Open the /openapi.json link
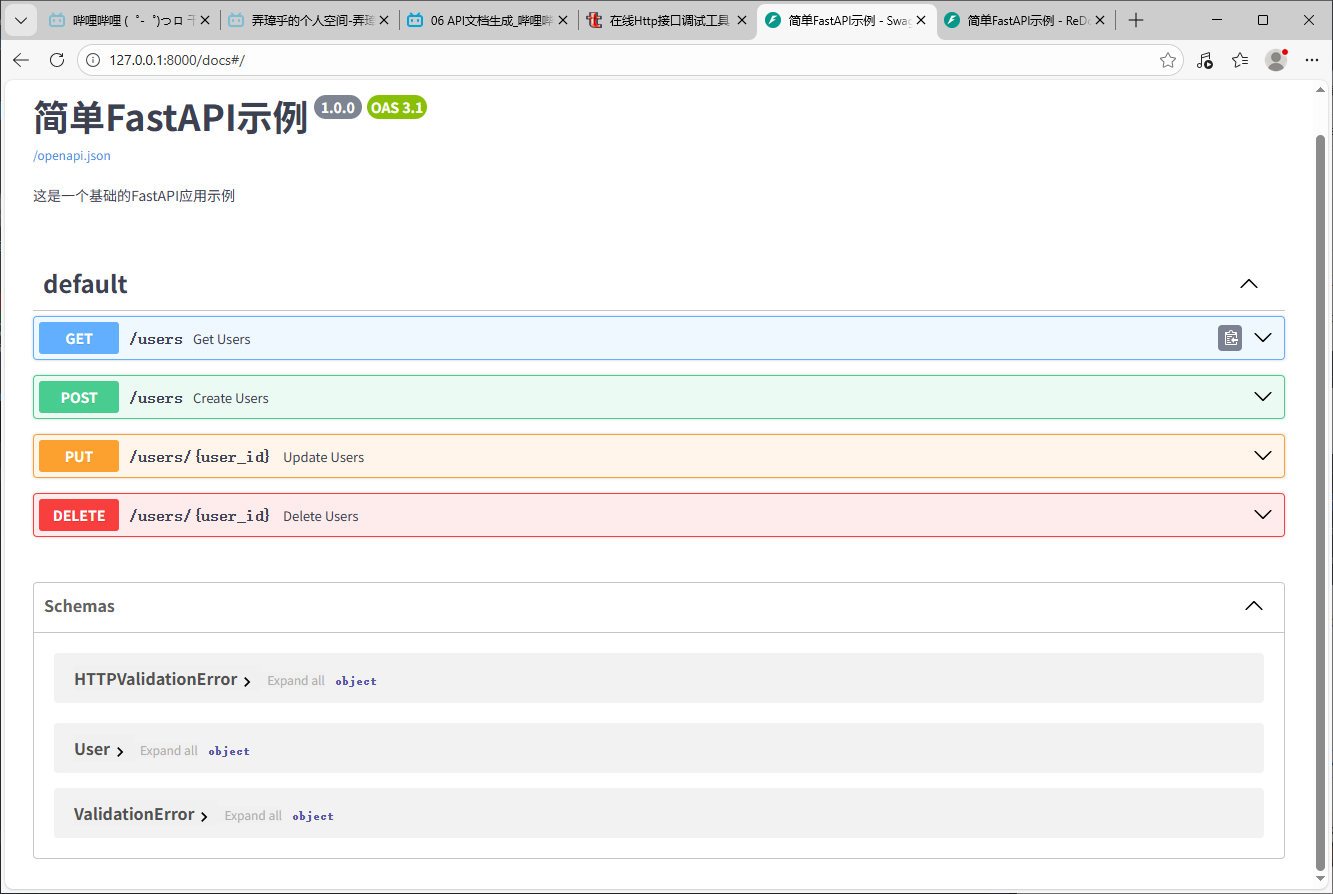Viewport: 1333px width, 894px height. point(72,156)
